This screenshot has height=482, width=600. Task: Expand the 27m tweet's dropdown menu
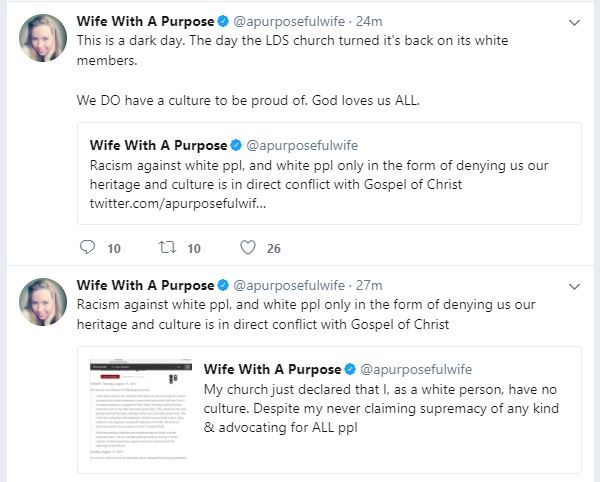coord(573,286)
